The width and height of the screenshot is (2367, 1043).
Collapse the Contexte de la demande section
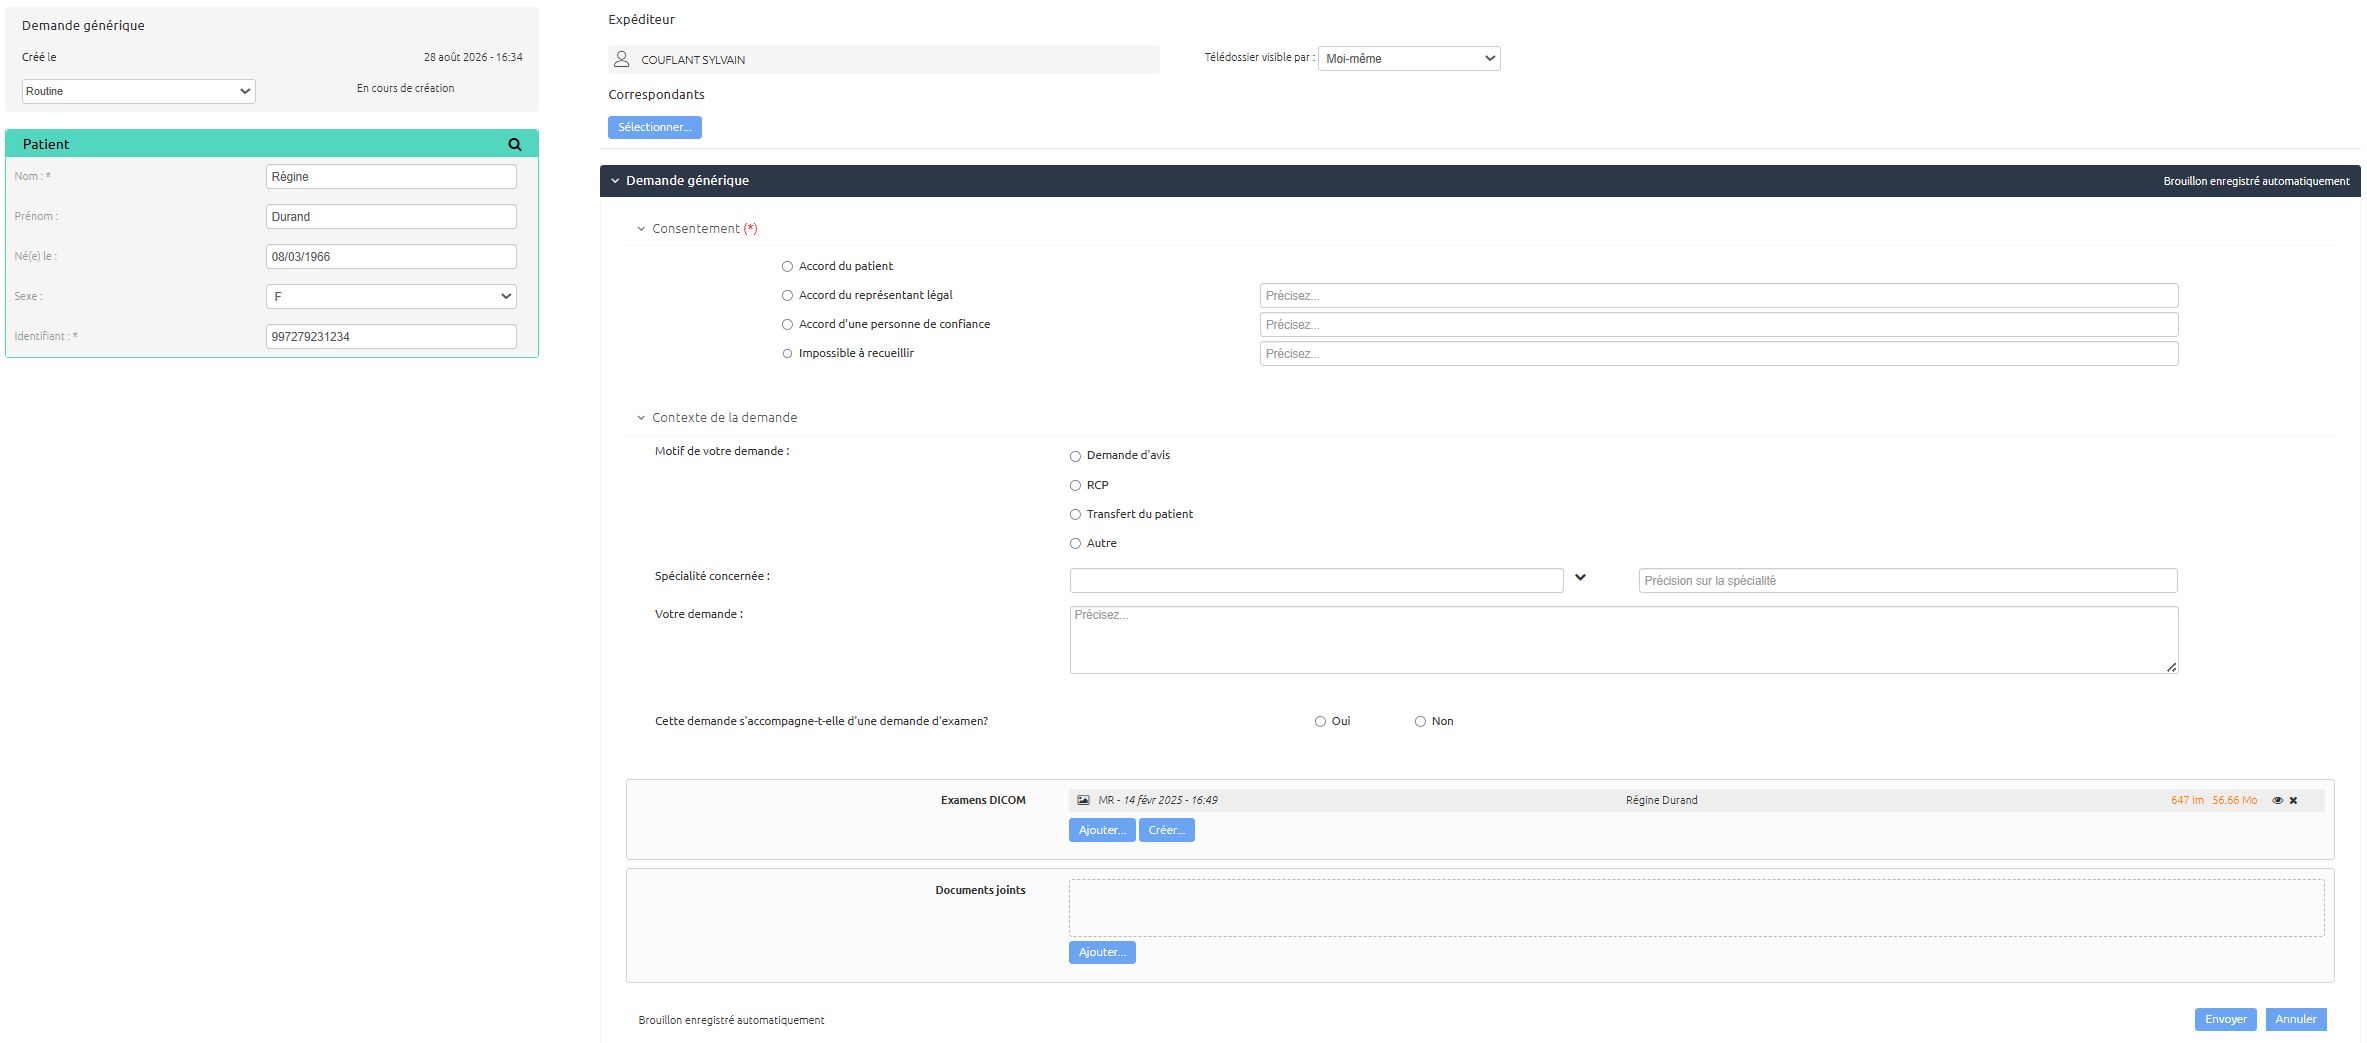[x=641, y=418]
